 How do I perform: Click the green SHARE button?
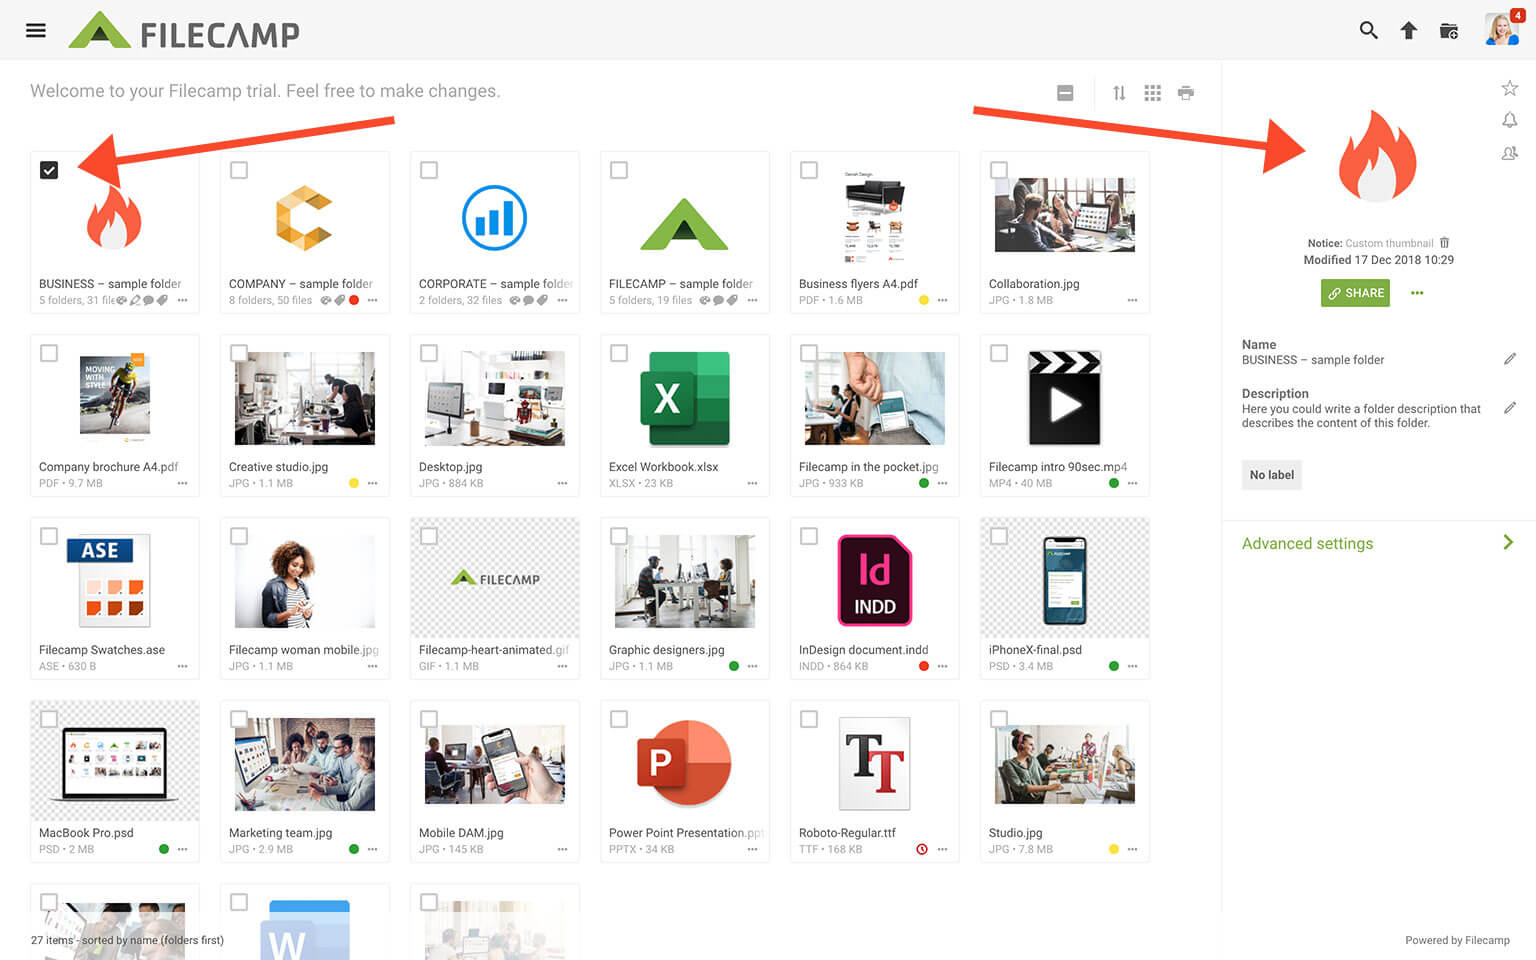[1355, 293]
